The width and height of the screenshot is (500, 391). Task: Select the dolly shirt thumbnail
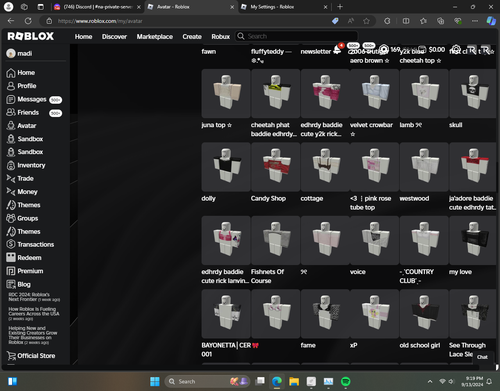click(x=226, y=167)
